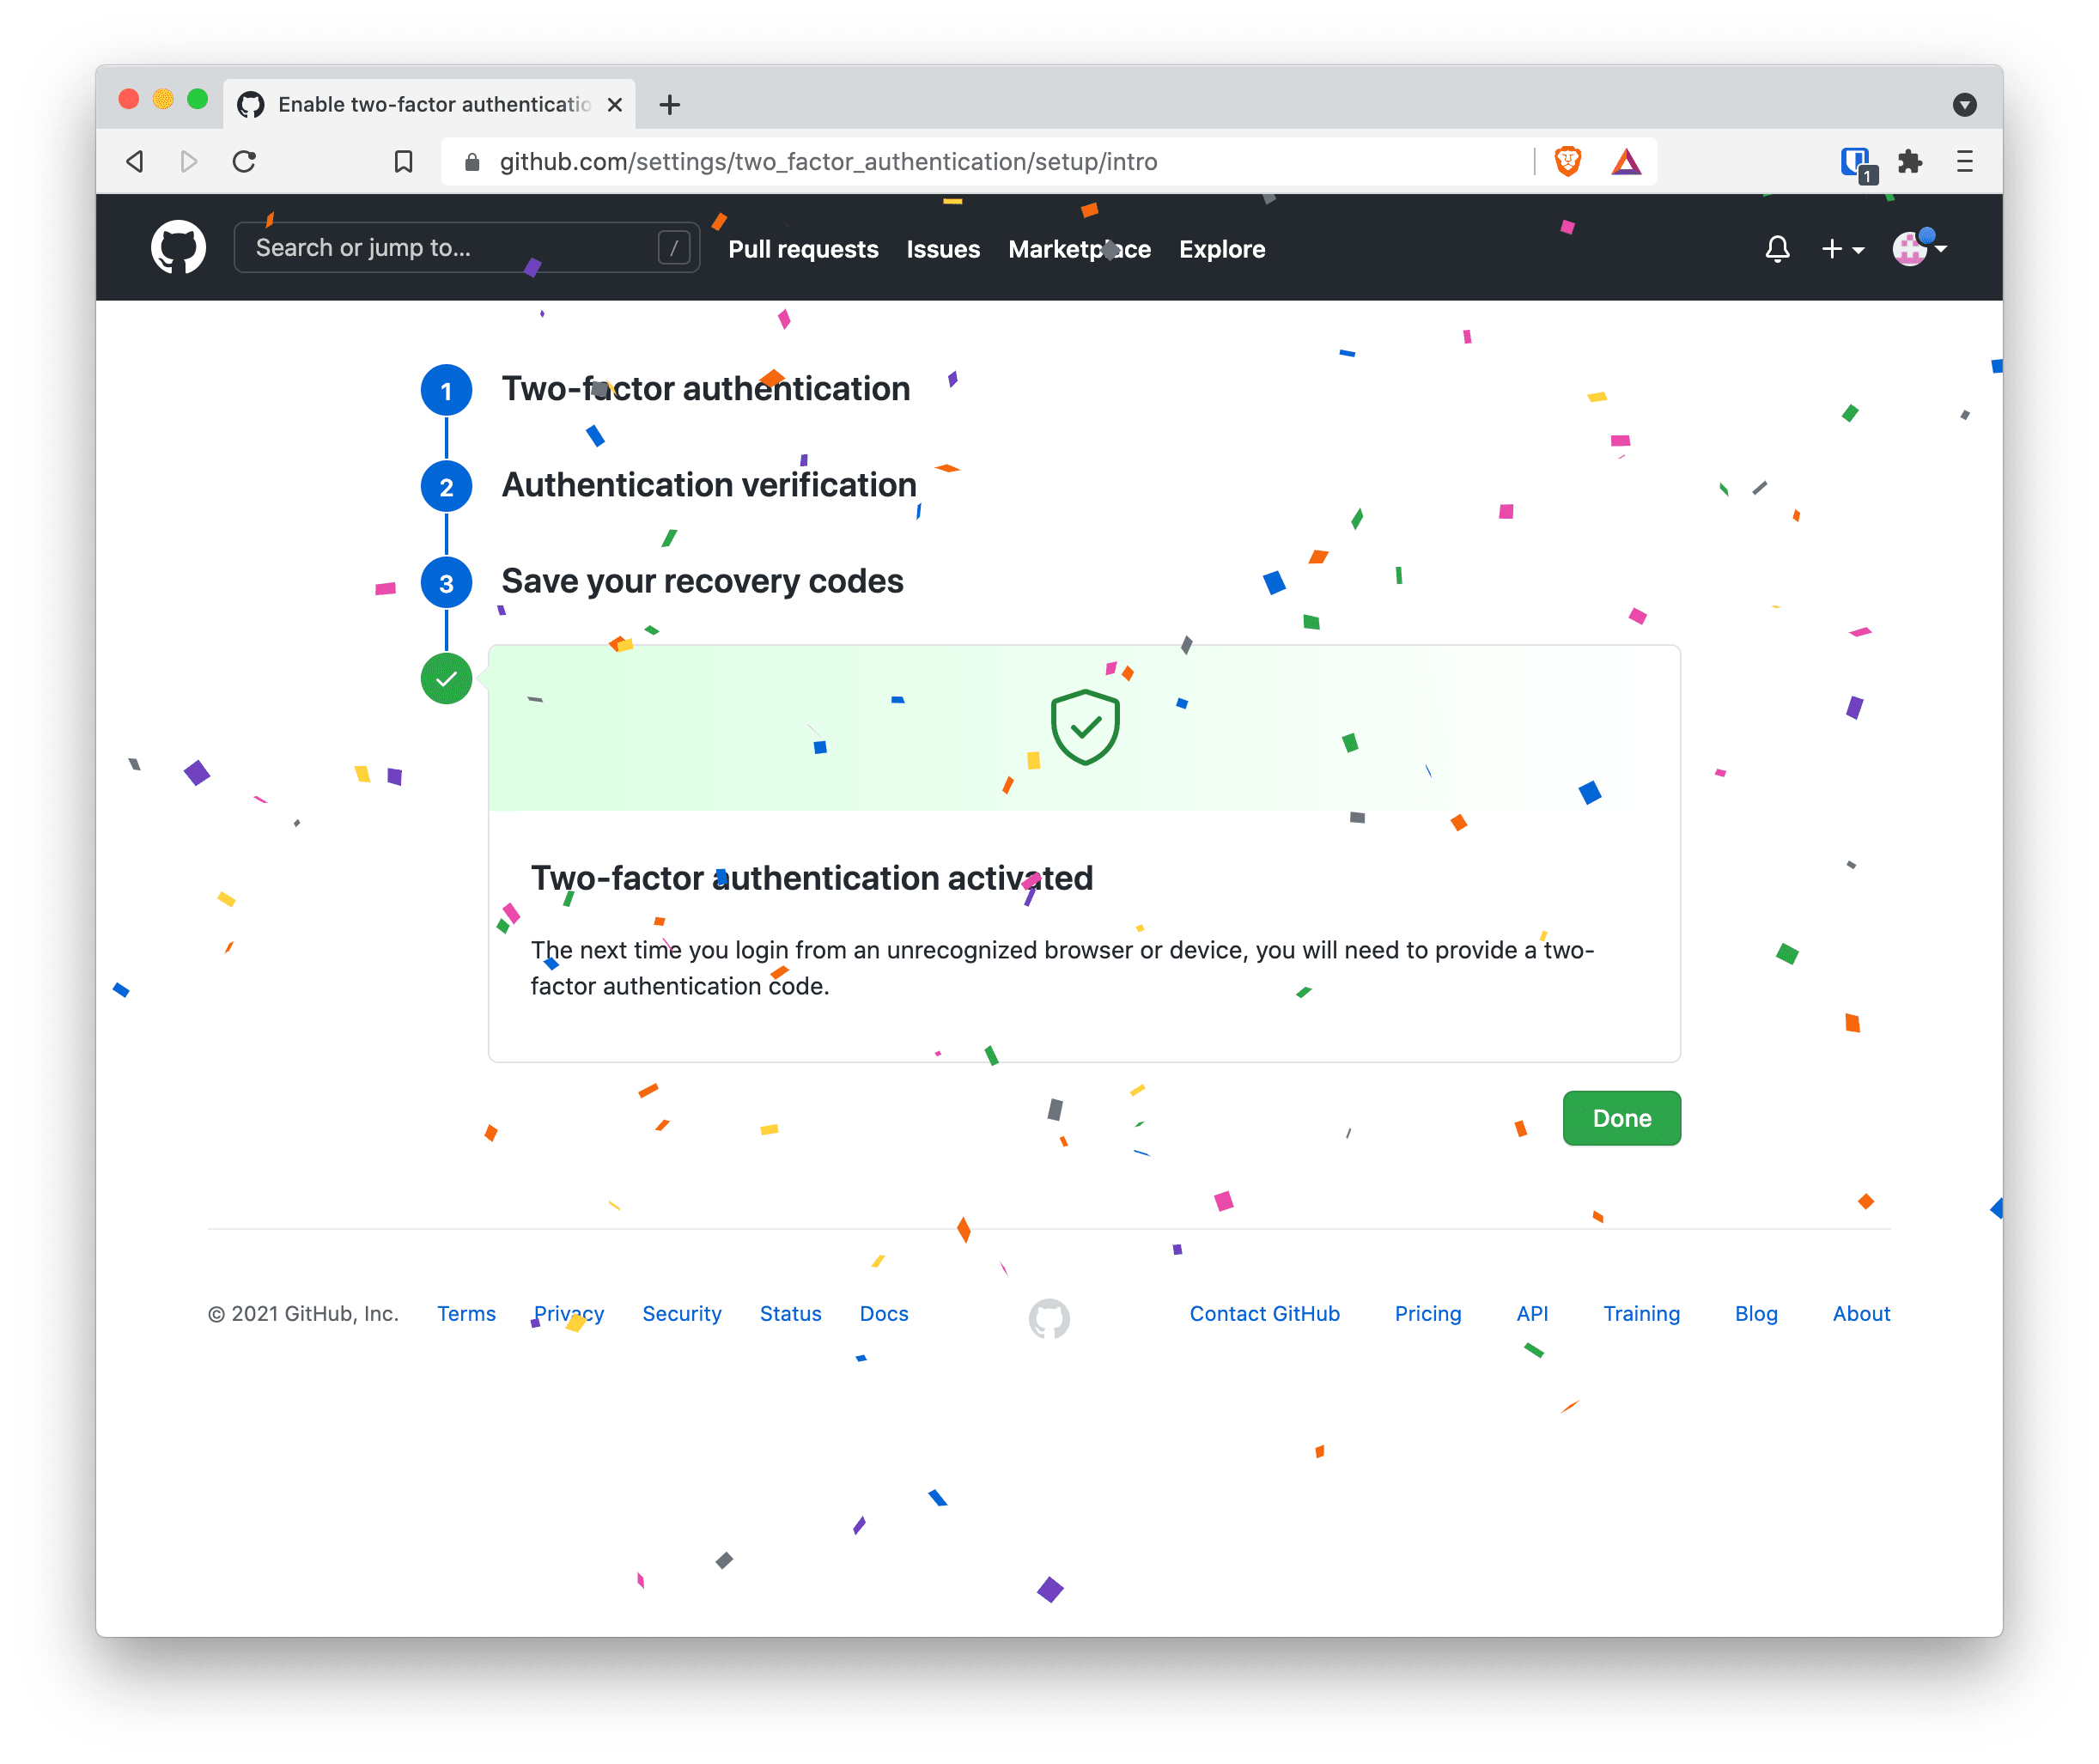
Task: Open the 1Password extension icon
Action: (1858, 163)
